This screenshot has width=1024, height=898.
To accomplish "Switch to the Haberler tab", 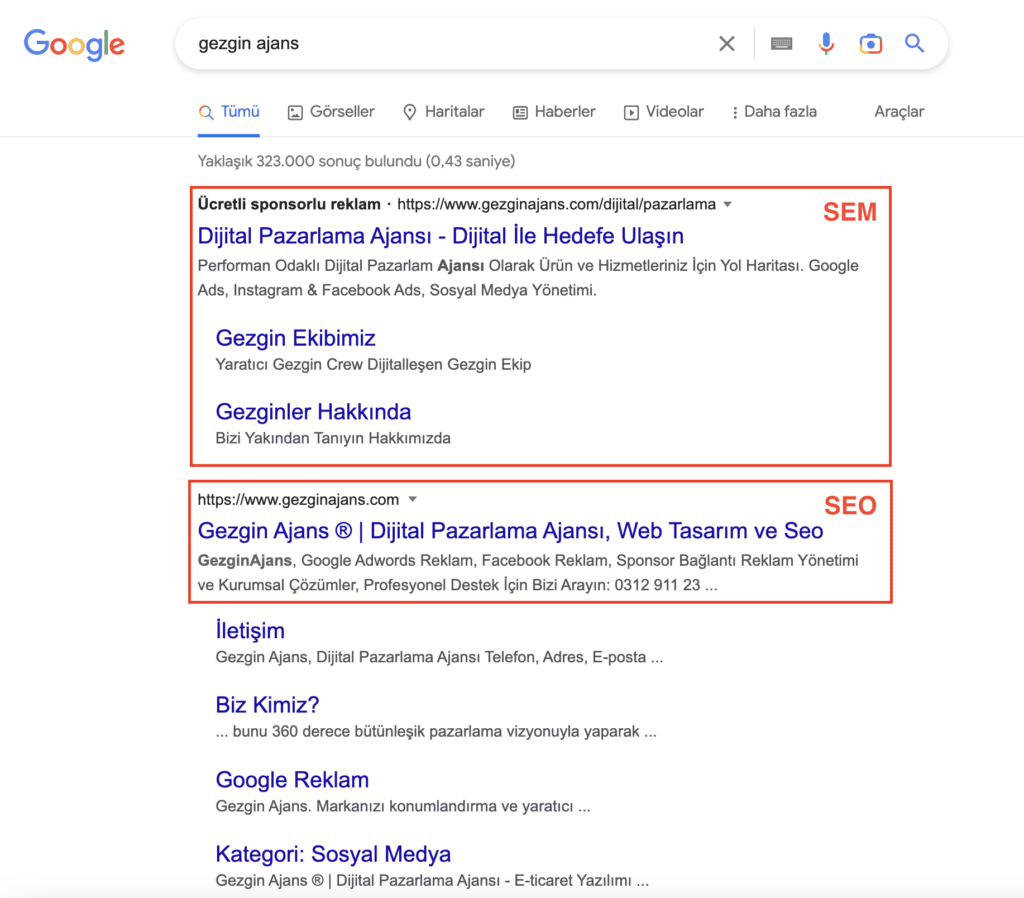I will 554,112.
